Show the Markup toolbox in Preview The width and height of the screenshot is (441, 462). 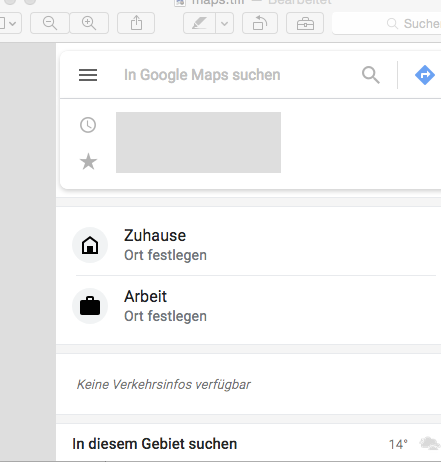[x=305, y=23]
